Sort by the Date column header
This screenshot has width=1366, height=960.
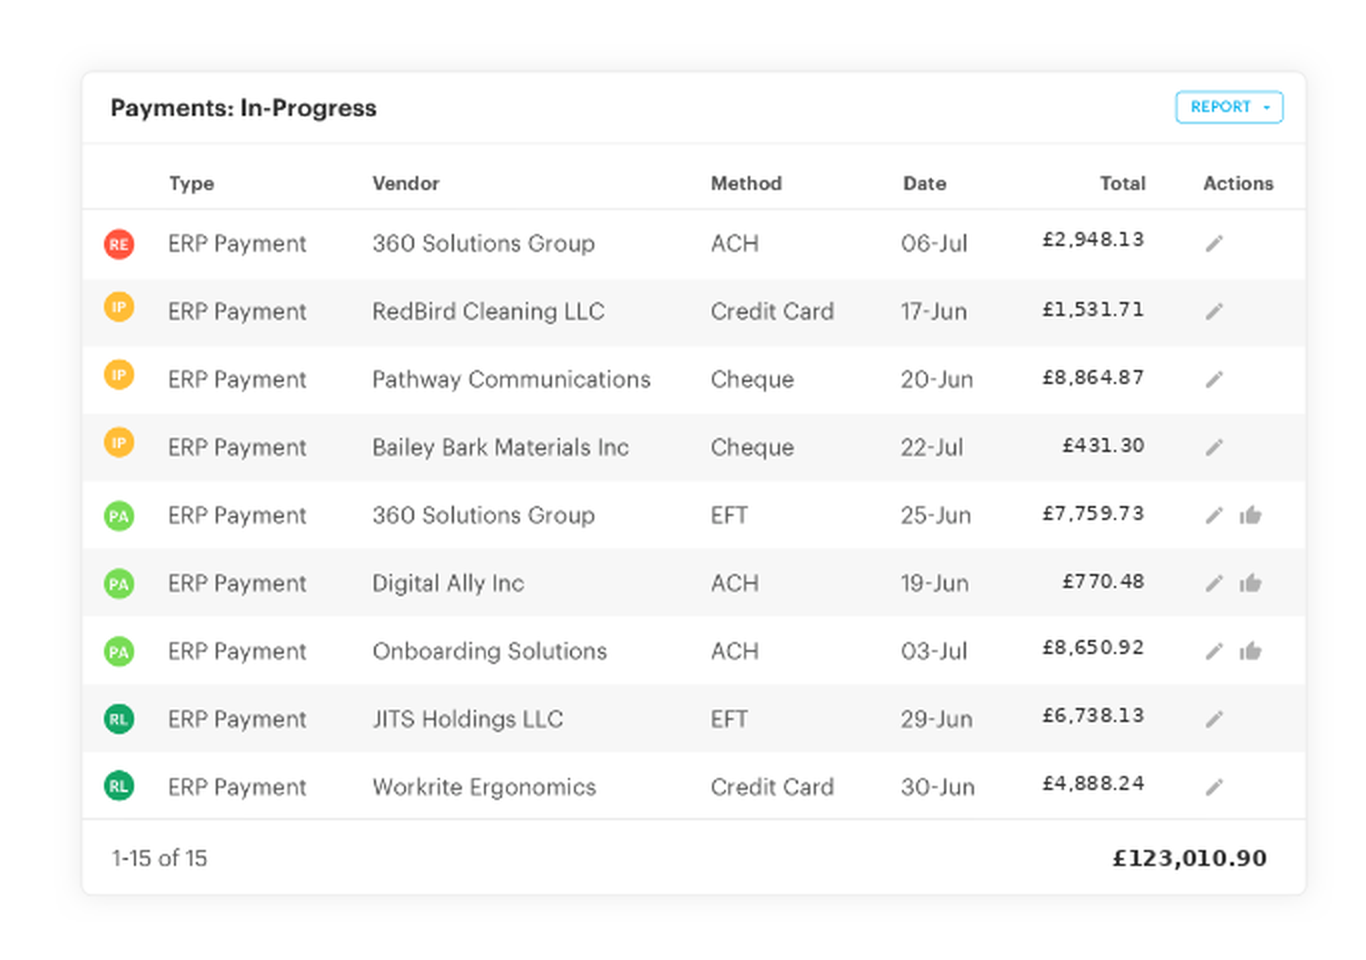pyautogui.click(x=924, y=183)
